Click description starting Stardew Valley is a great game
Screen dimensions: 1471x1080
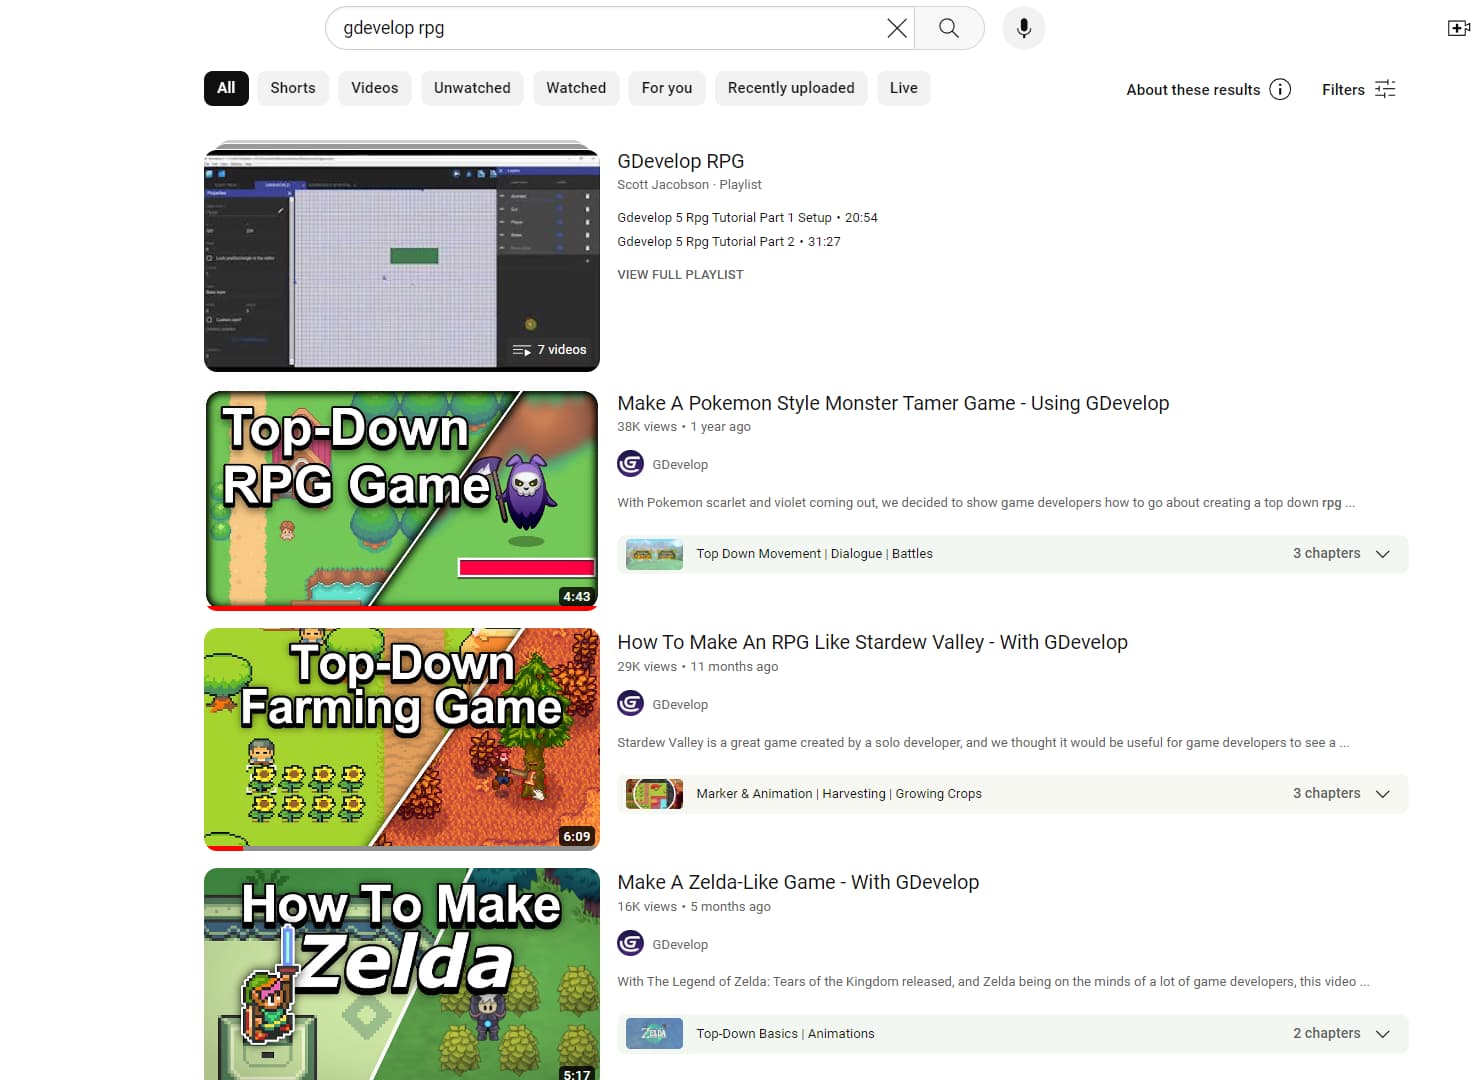click(983, 743)
